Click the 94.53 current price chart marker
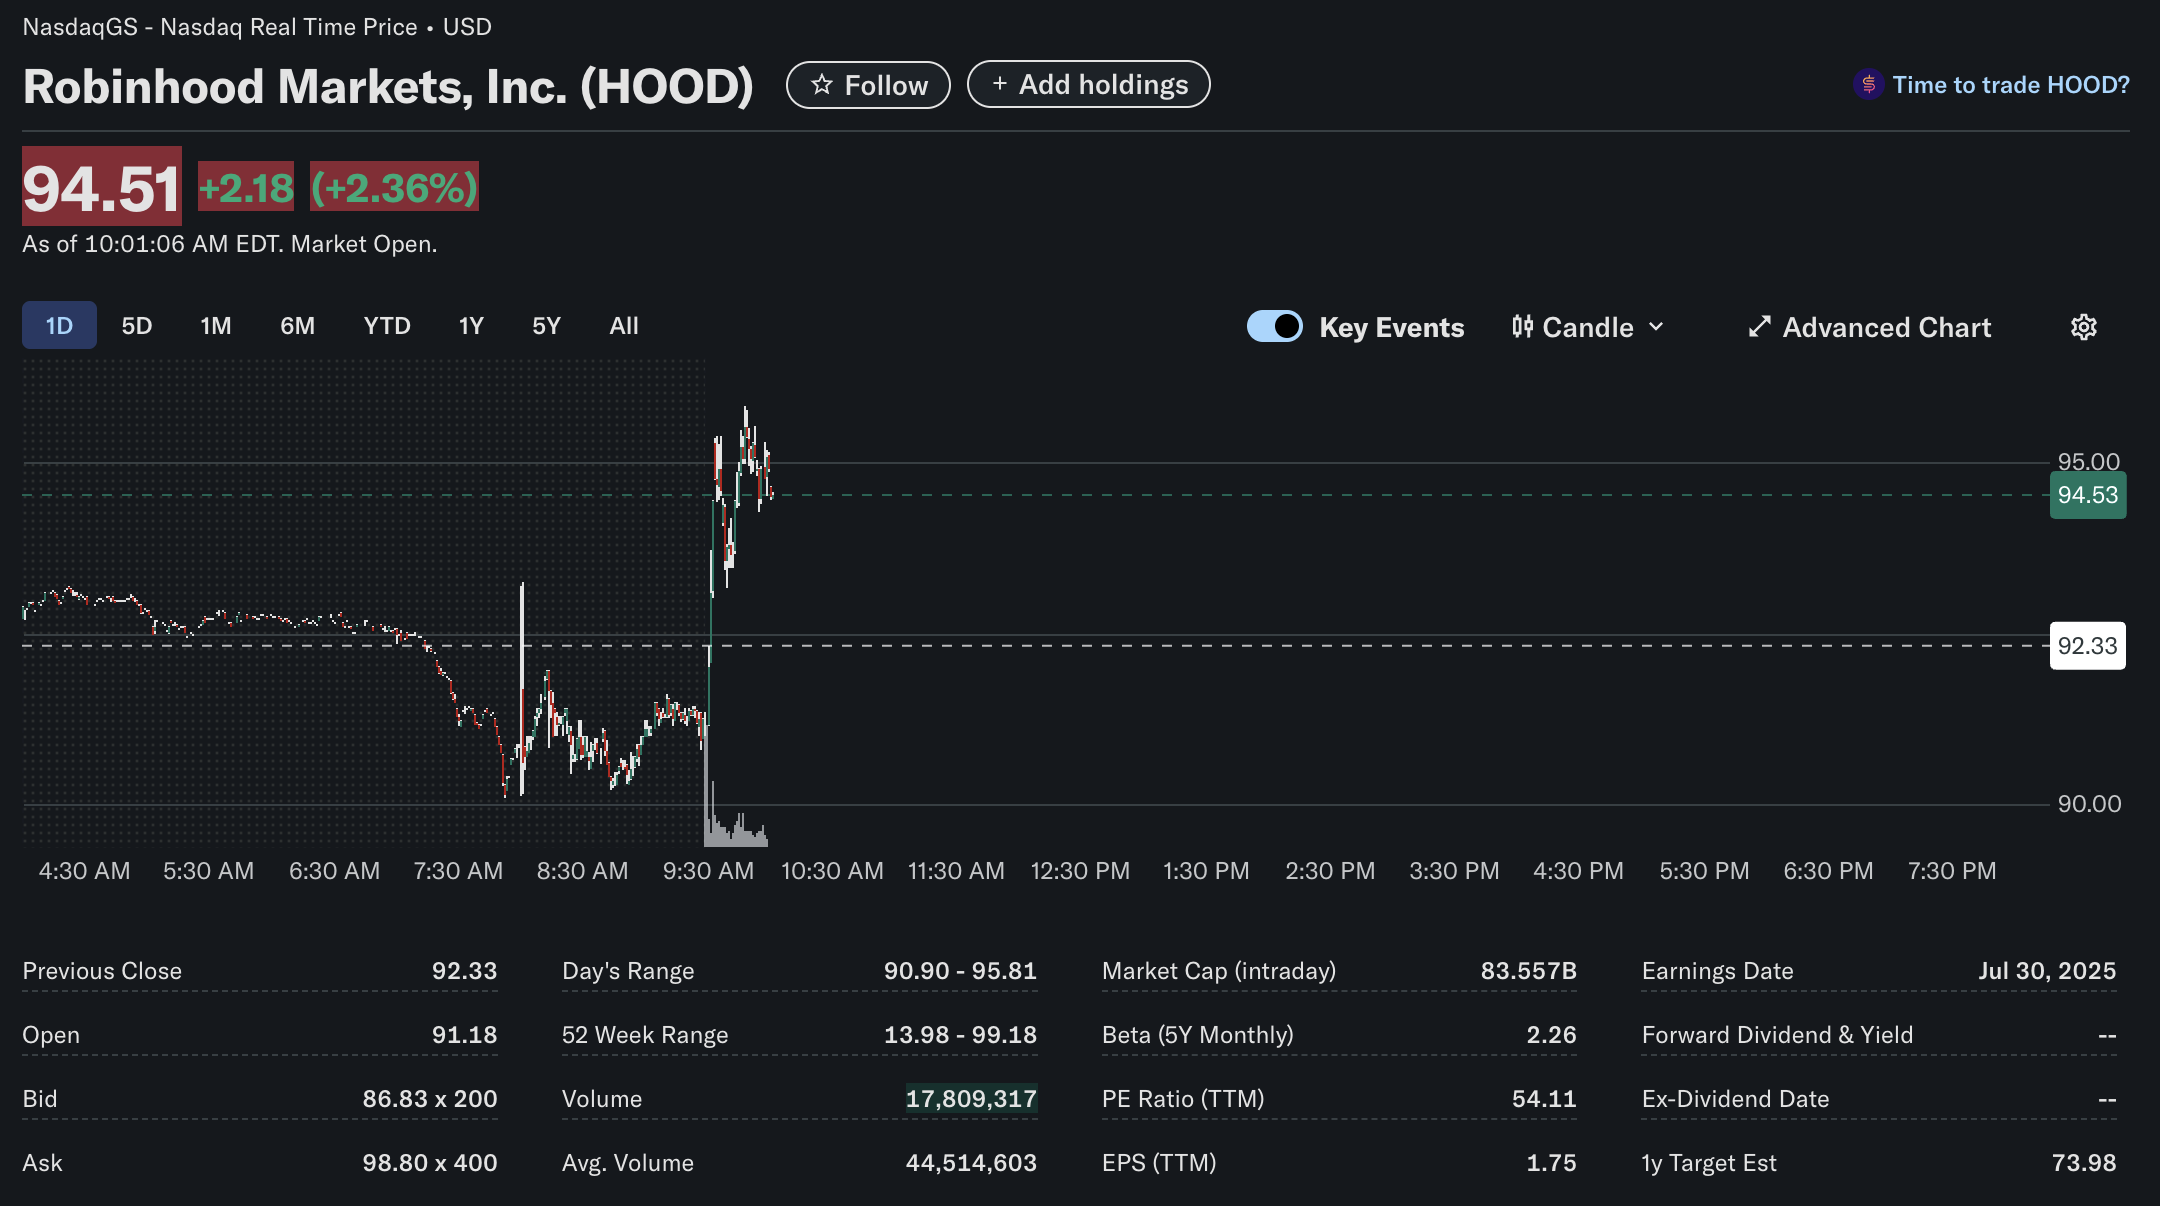This screenshot has width=2160, height=1206. coord(2088,495)
